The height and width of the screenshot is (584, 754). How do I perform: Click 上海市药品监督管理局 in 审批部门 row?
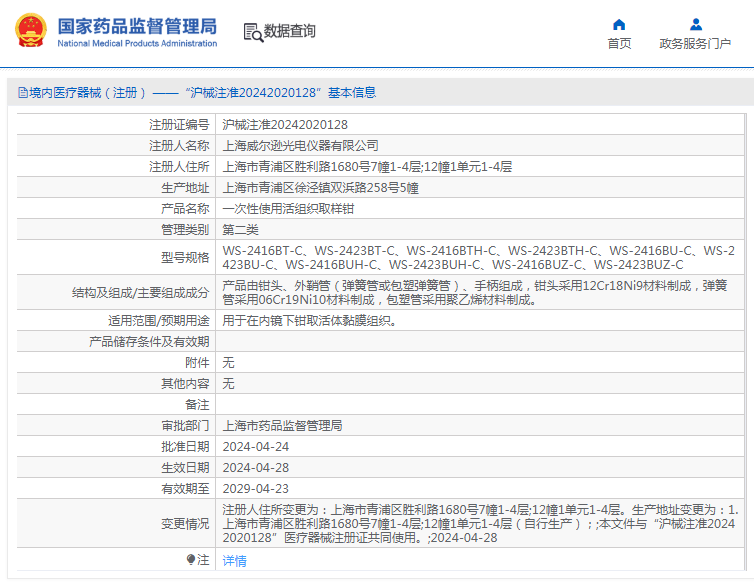[282, 425]
